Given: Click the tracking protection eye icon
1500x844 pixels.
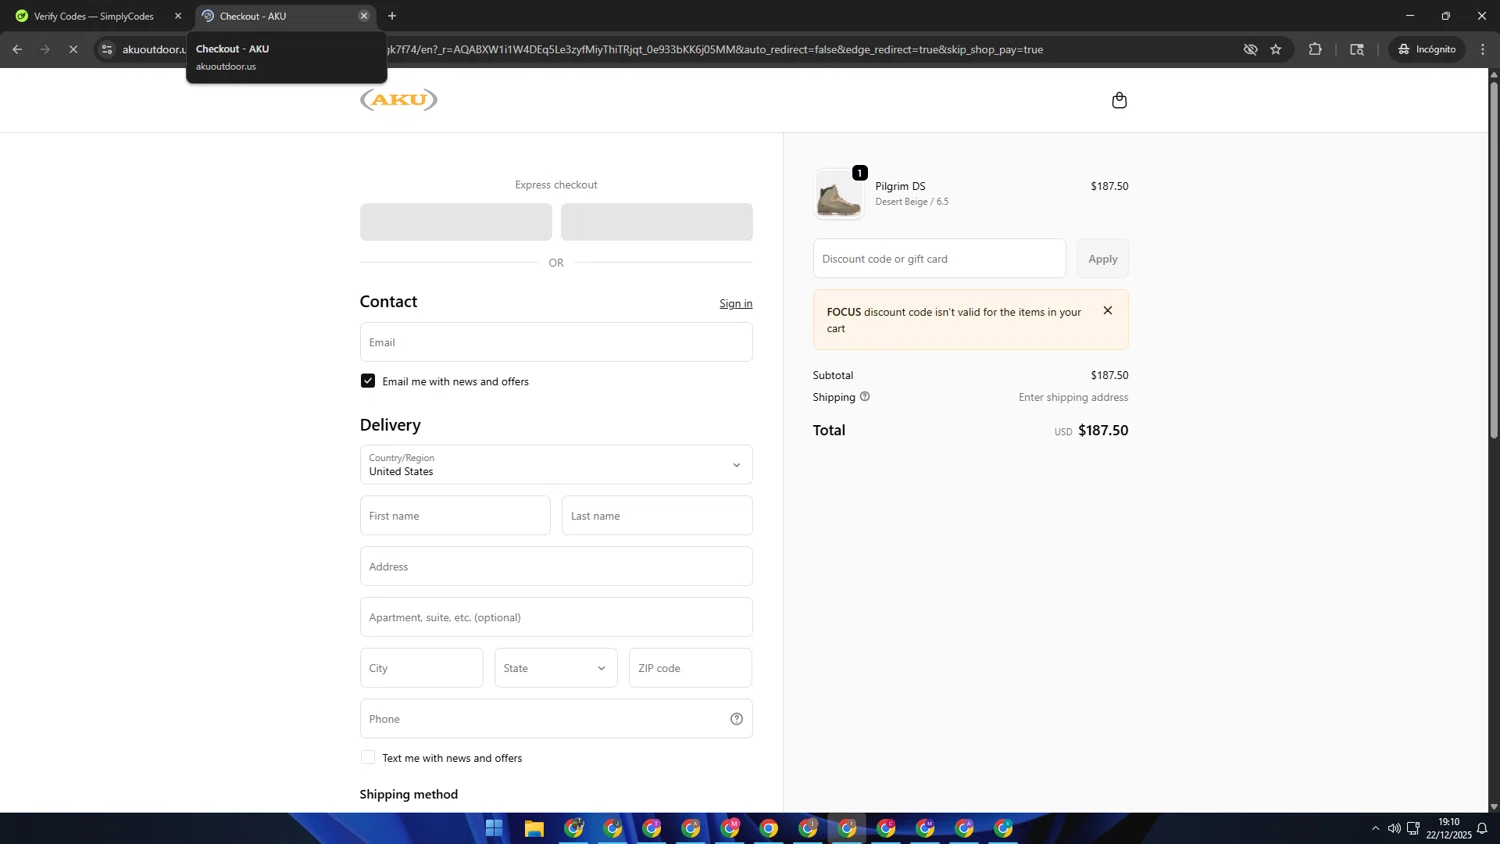Looking at the screenshot, I should 1250,49.
